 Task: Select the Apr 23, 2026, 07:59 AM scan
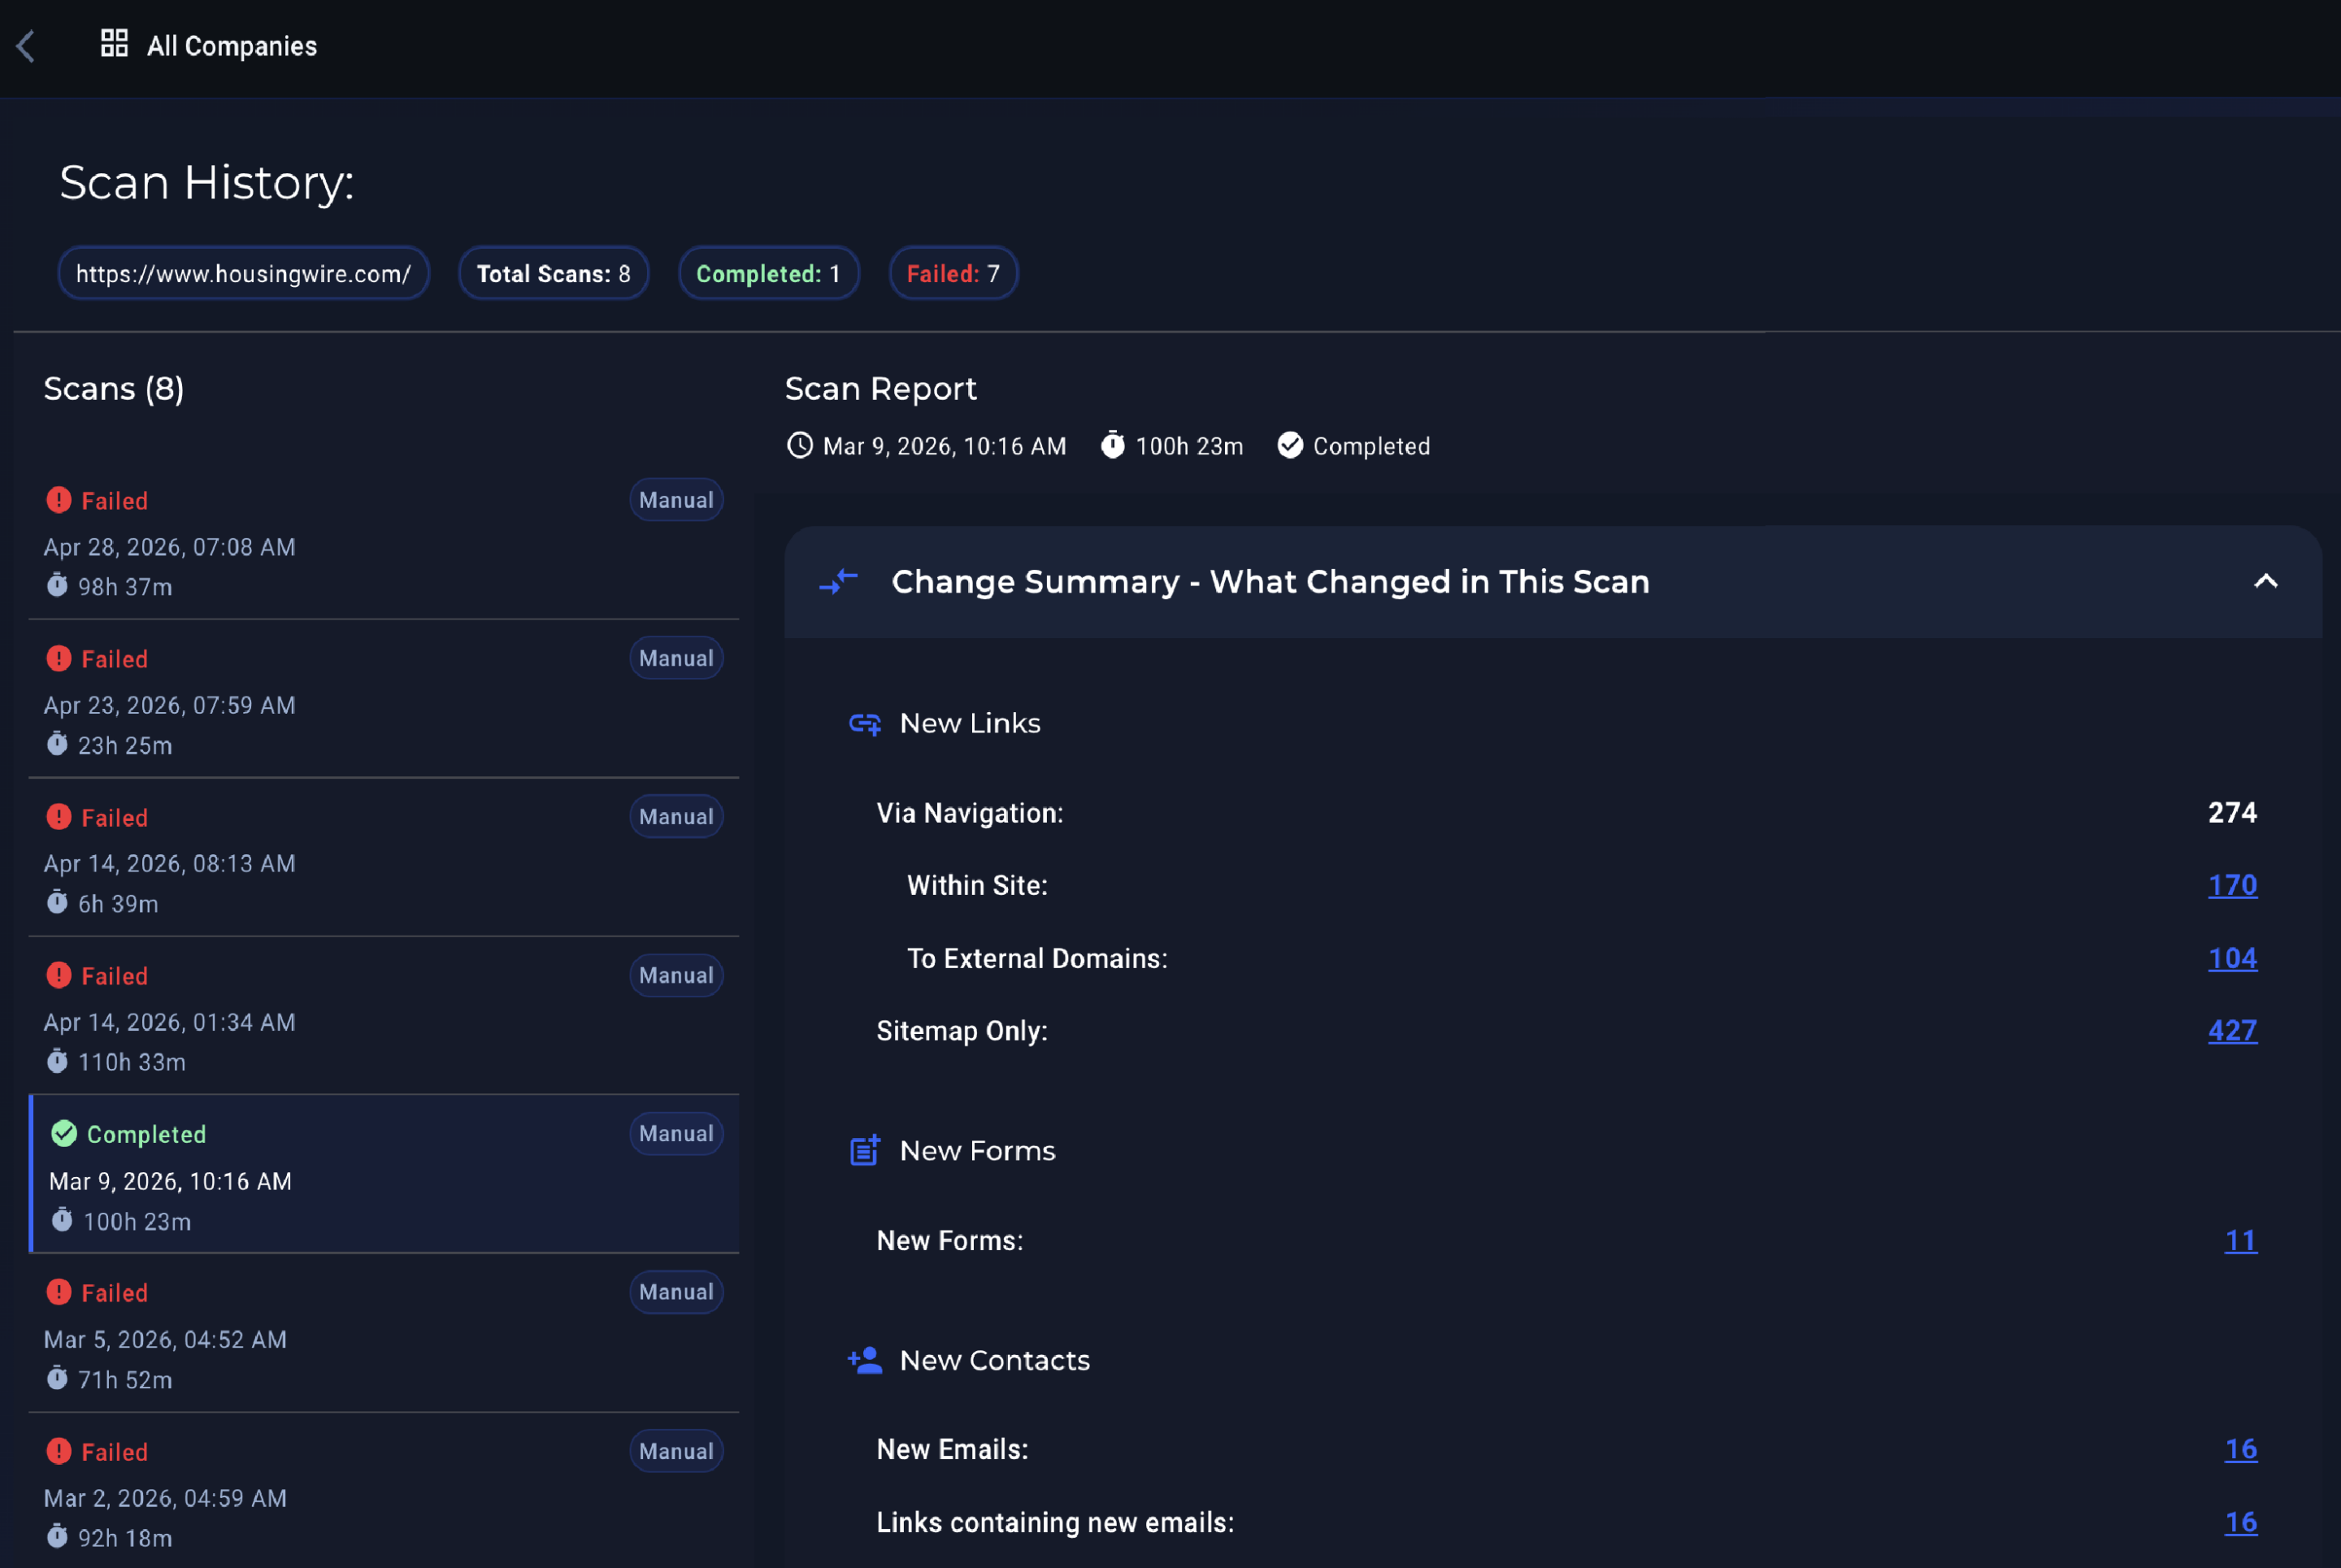384,699
